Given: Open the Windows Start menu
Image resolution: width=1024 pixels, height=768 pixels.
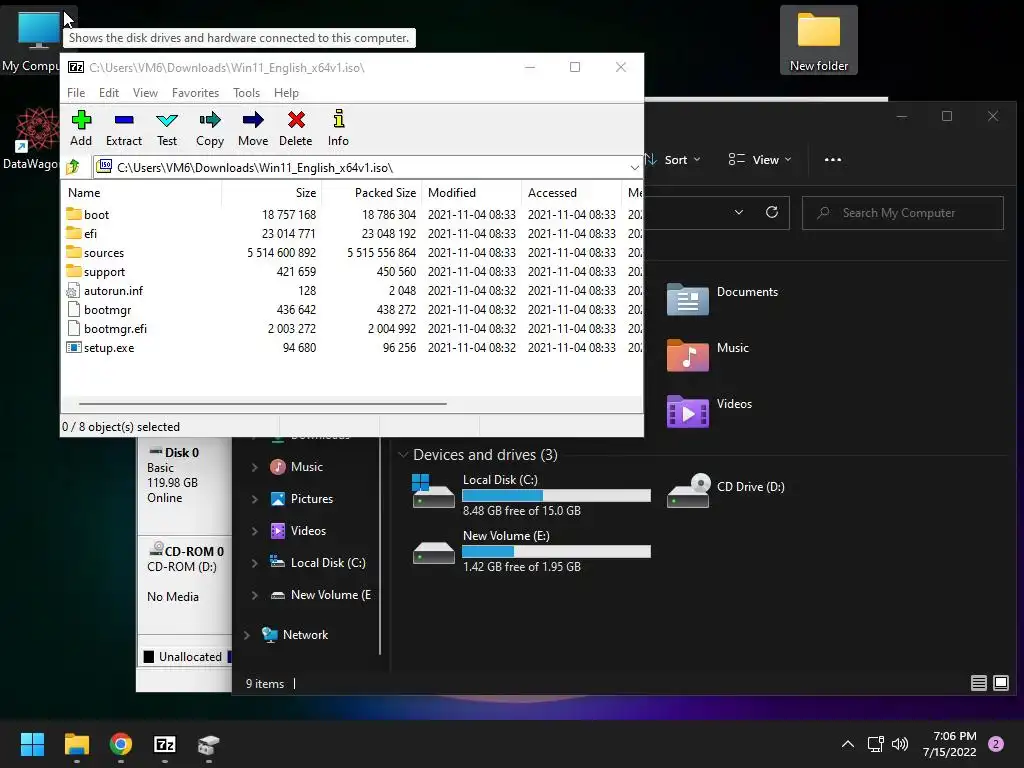Looking at the screenshot, I should coord(32,744).
